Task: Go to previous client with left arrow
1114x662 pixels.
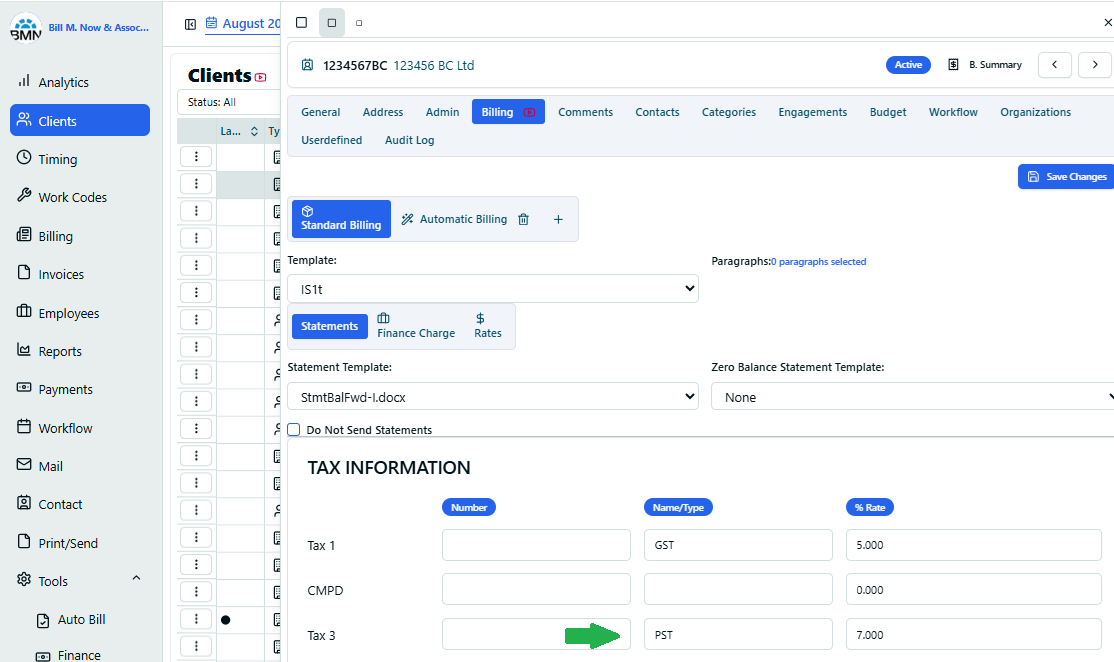Action: click(1055, 65)
